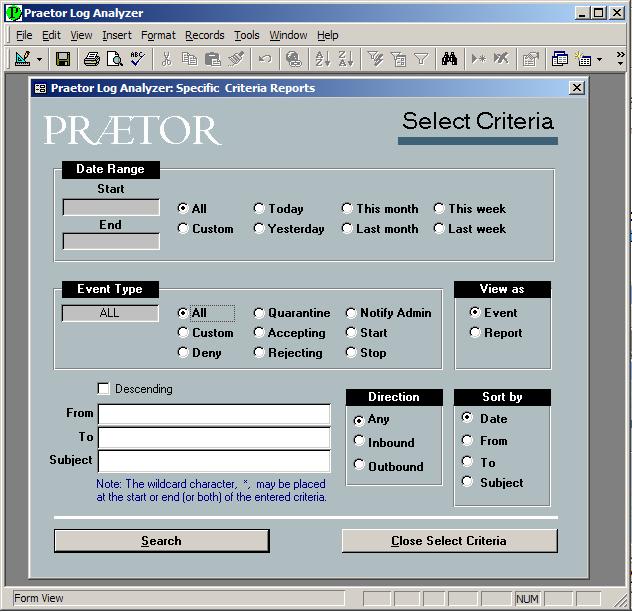Open the Insert menu
Image resolution: width=632 pixels, height=612 pixels.
117,35
